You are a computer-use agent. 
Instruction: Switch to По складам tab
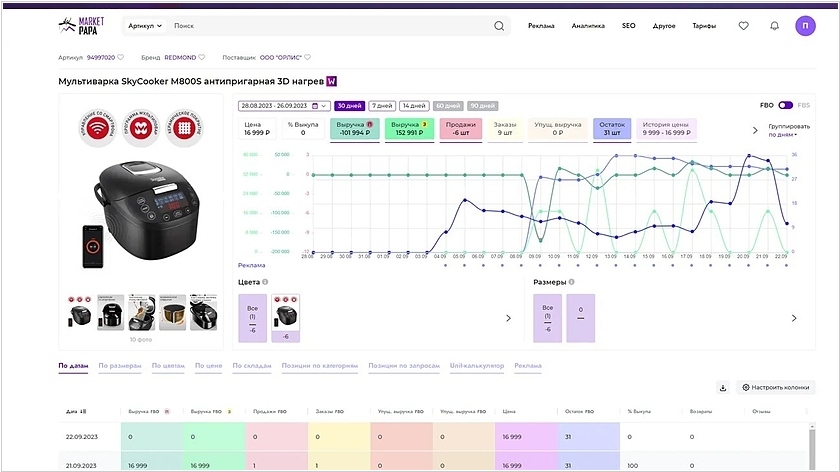tap(252, 366)
